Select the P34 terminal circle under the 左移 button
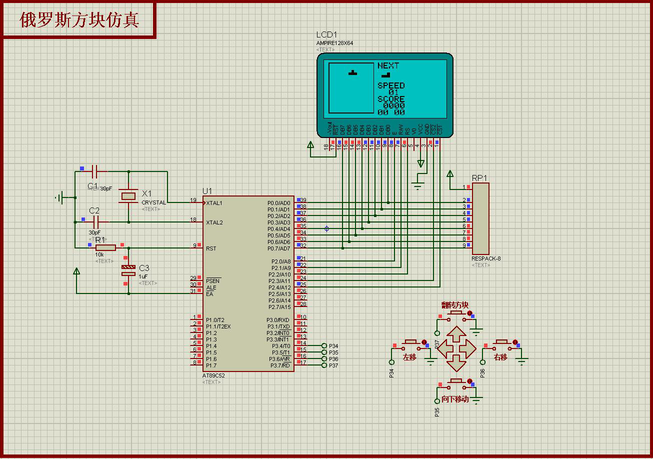653x459 pixels. pos(391,362)
